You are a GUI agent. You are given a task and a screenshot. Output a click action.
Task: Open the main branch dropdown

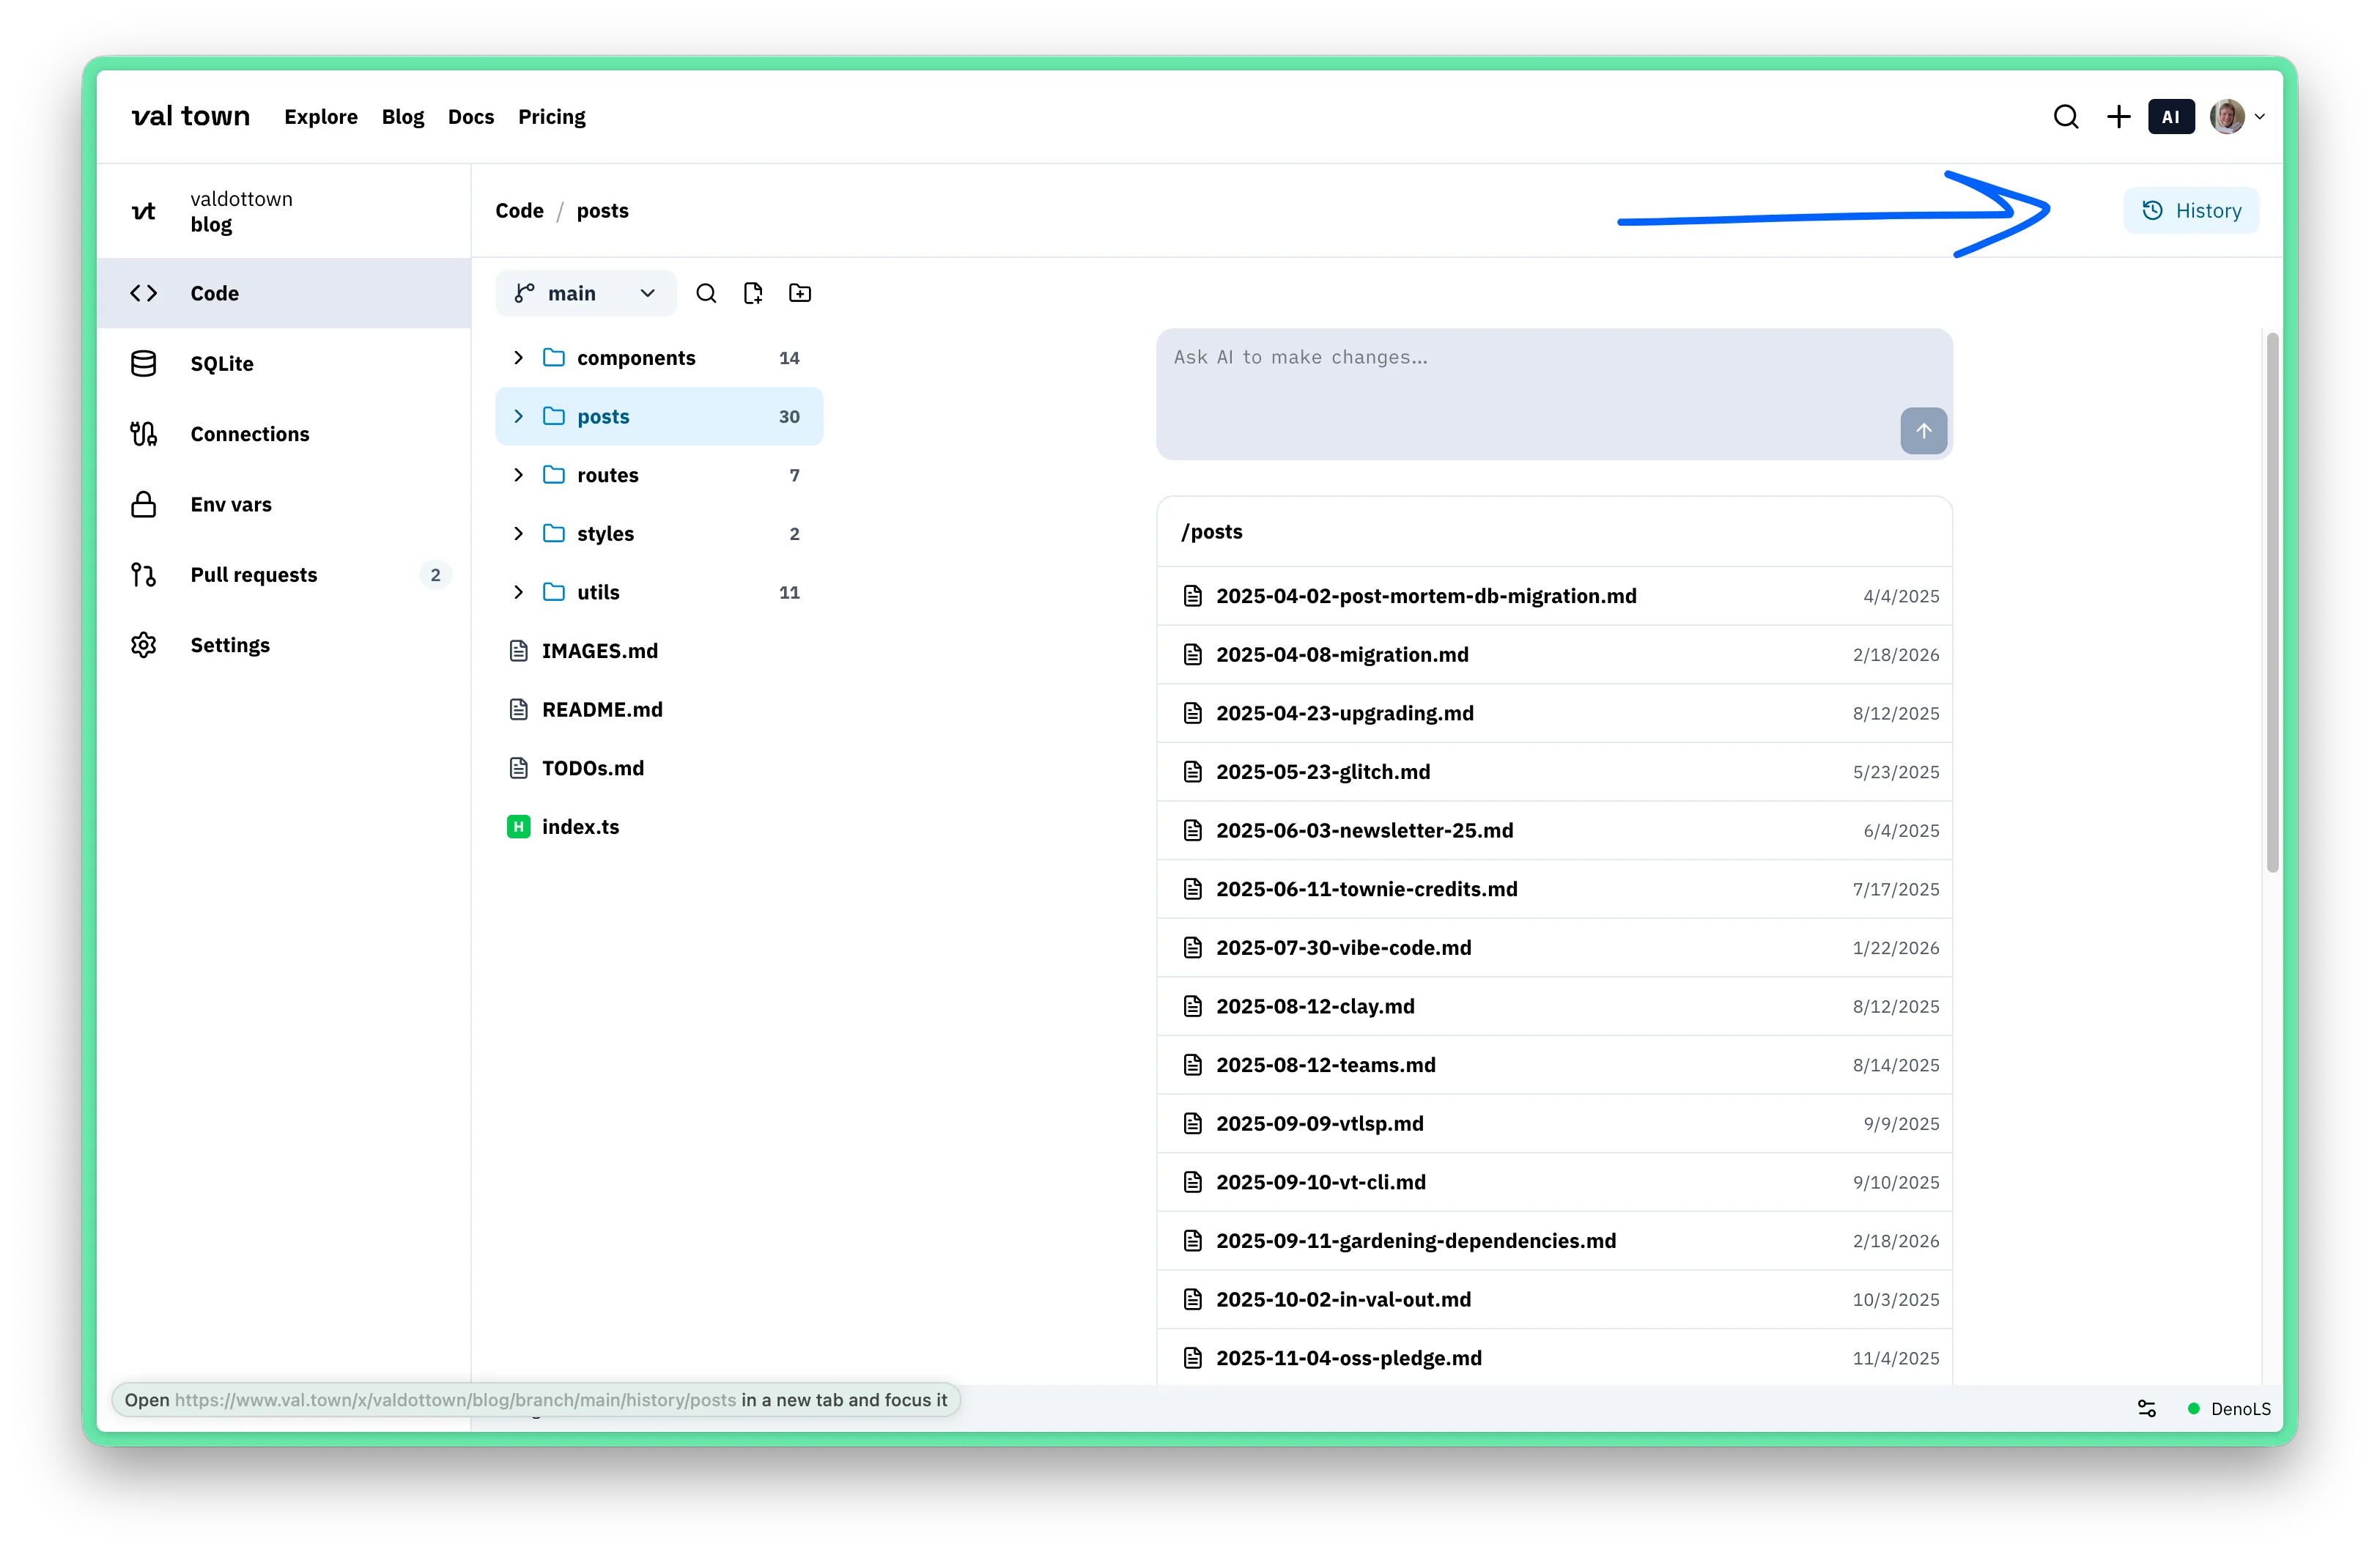[x=585, y=293]
